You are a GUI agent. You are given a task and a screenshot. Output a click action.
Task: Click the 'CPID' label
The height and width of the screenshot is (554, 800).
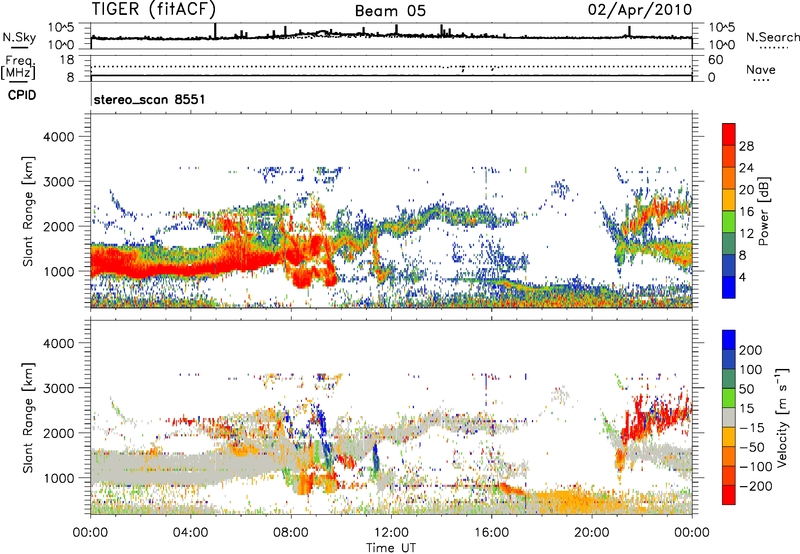22,95
